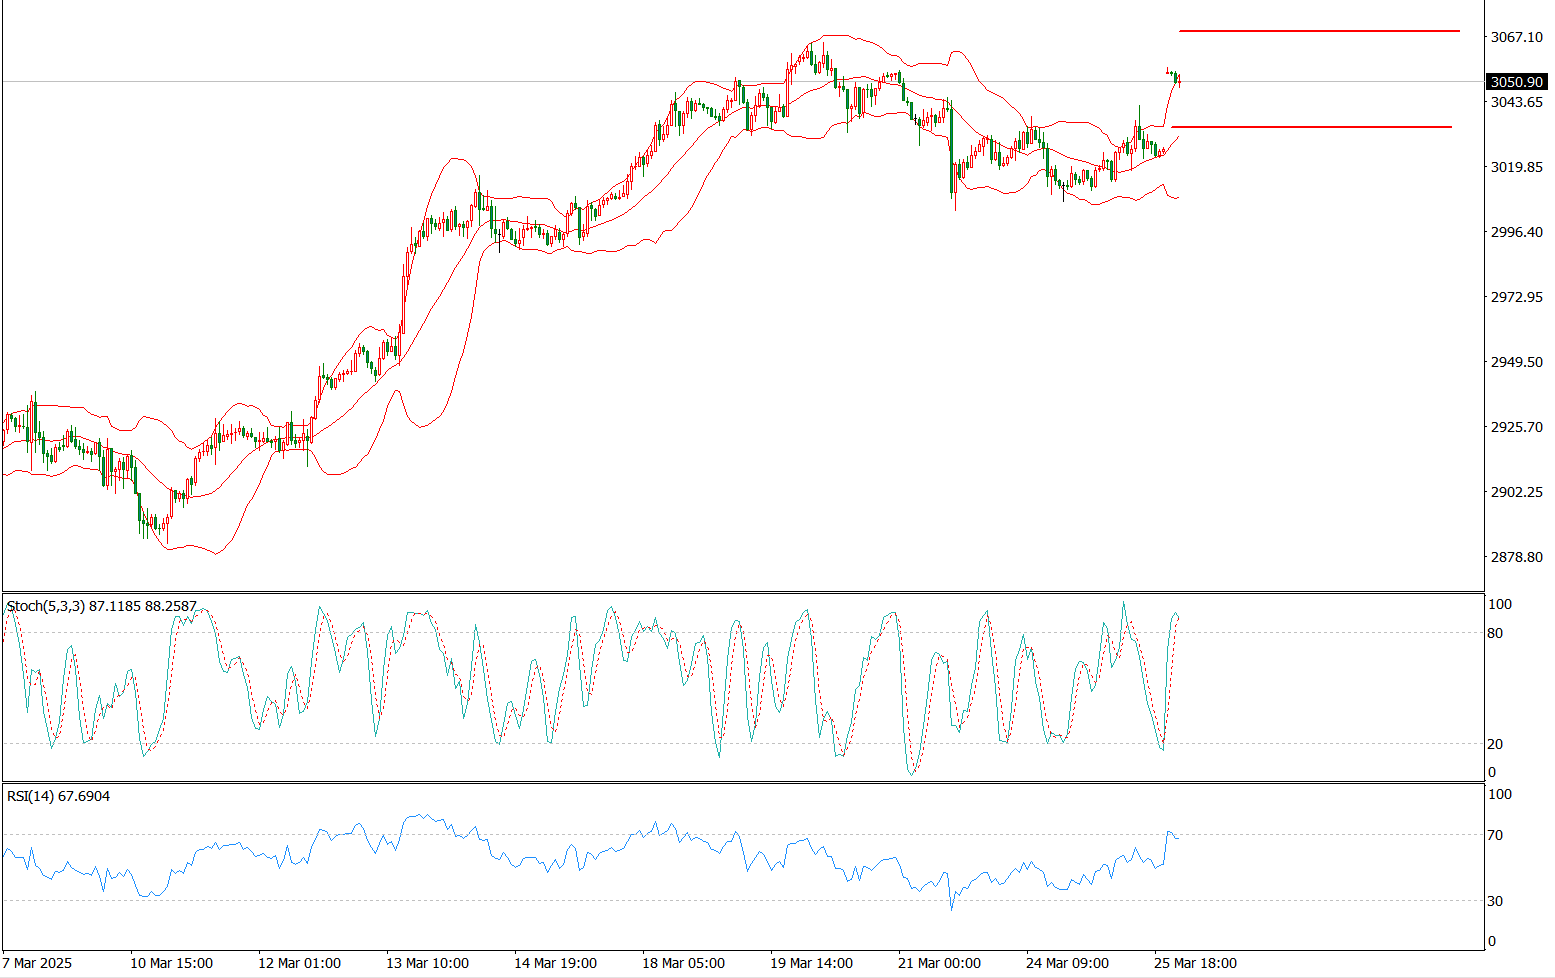
Task: Click the 30 level on RSI scale
Action: [x=1495, y=901]
